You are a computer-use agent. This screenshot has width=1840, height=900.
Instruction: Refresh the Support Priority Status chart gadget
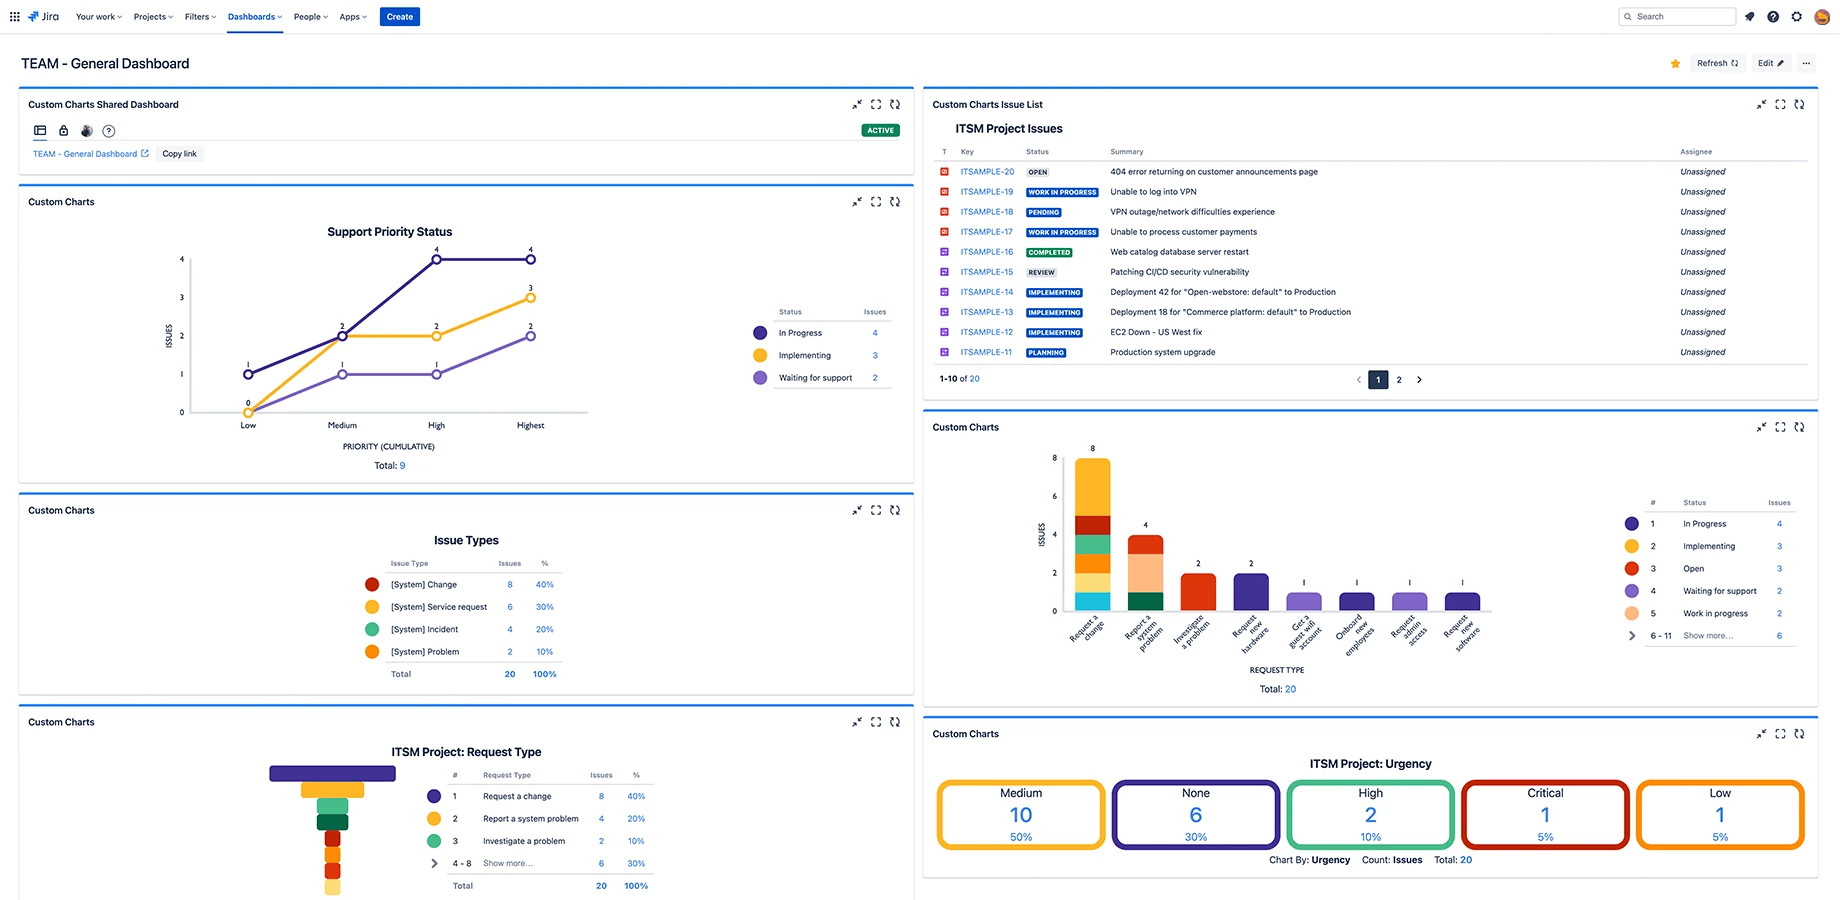(x=895, y=201)
